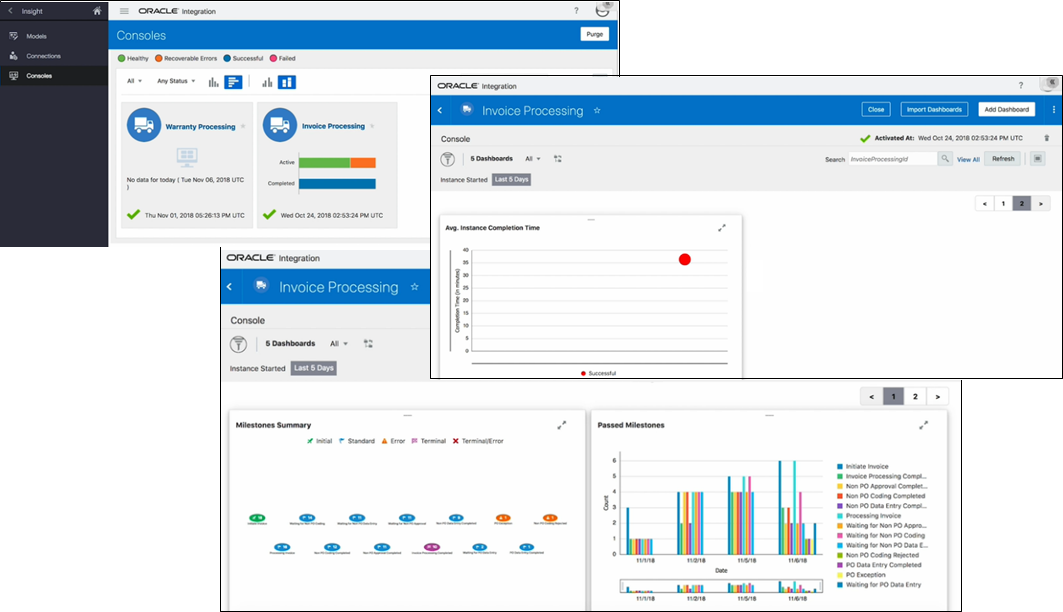Viewport: 1063px width, 612px height.
Task: Open Models in the Insight sidebar
Action: click(x=37, y=36)
